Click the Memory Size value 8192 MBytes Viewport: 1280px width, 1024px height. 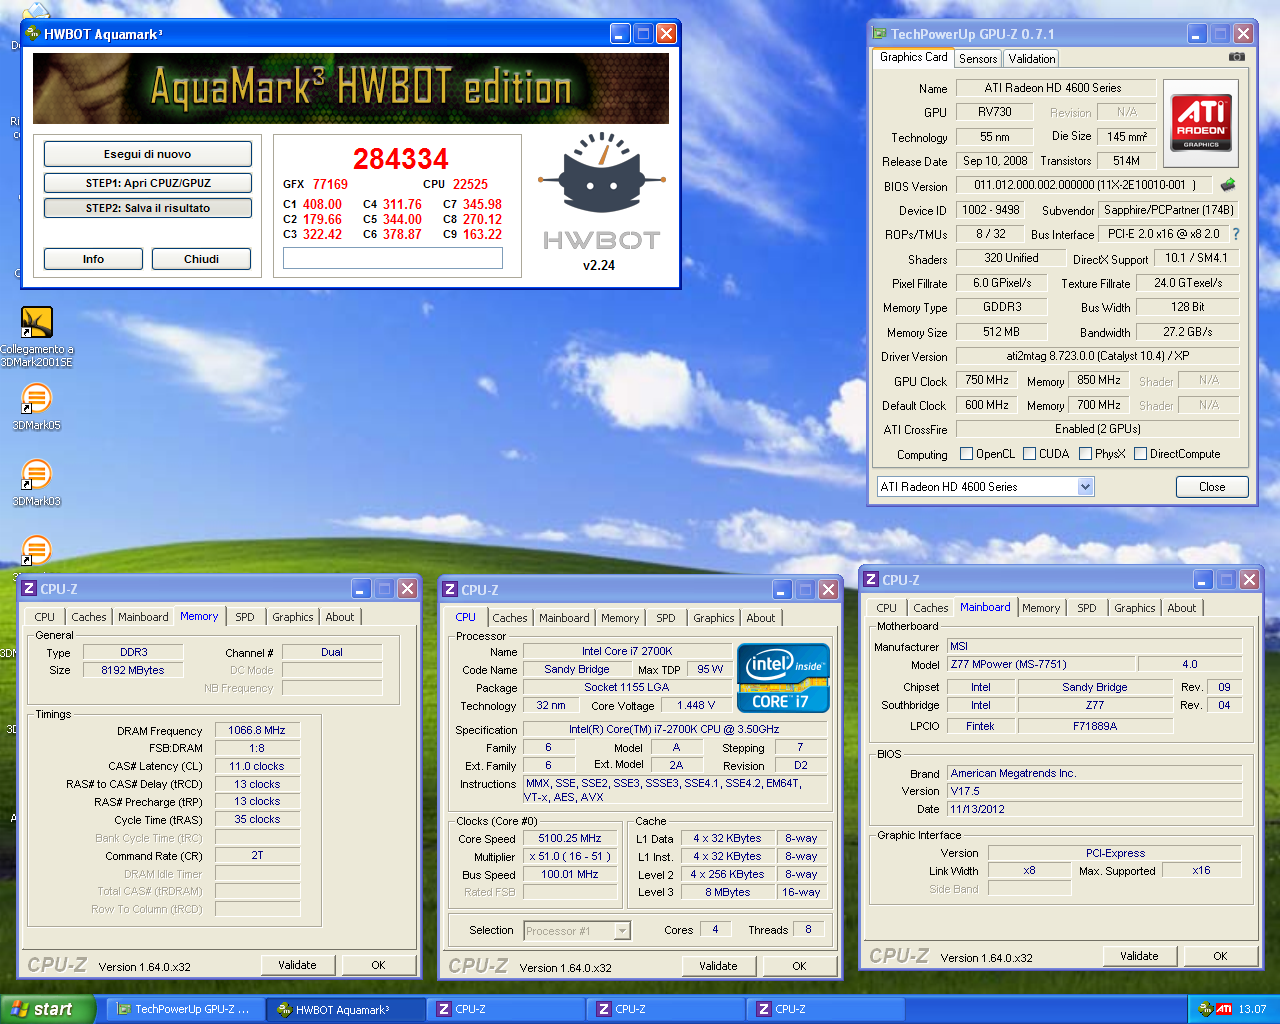click(x=133, y=670)
